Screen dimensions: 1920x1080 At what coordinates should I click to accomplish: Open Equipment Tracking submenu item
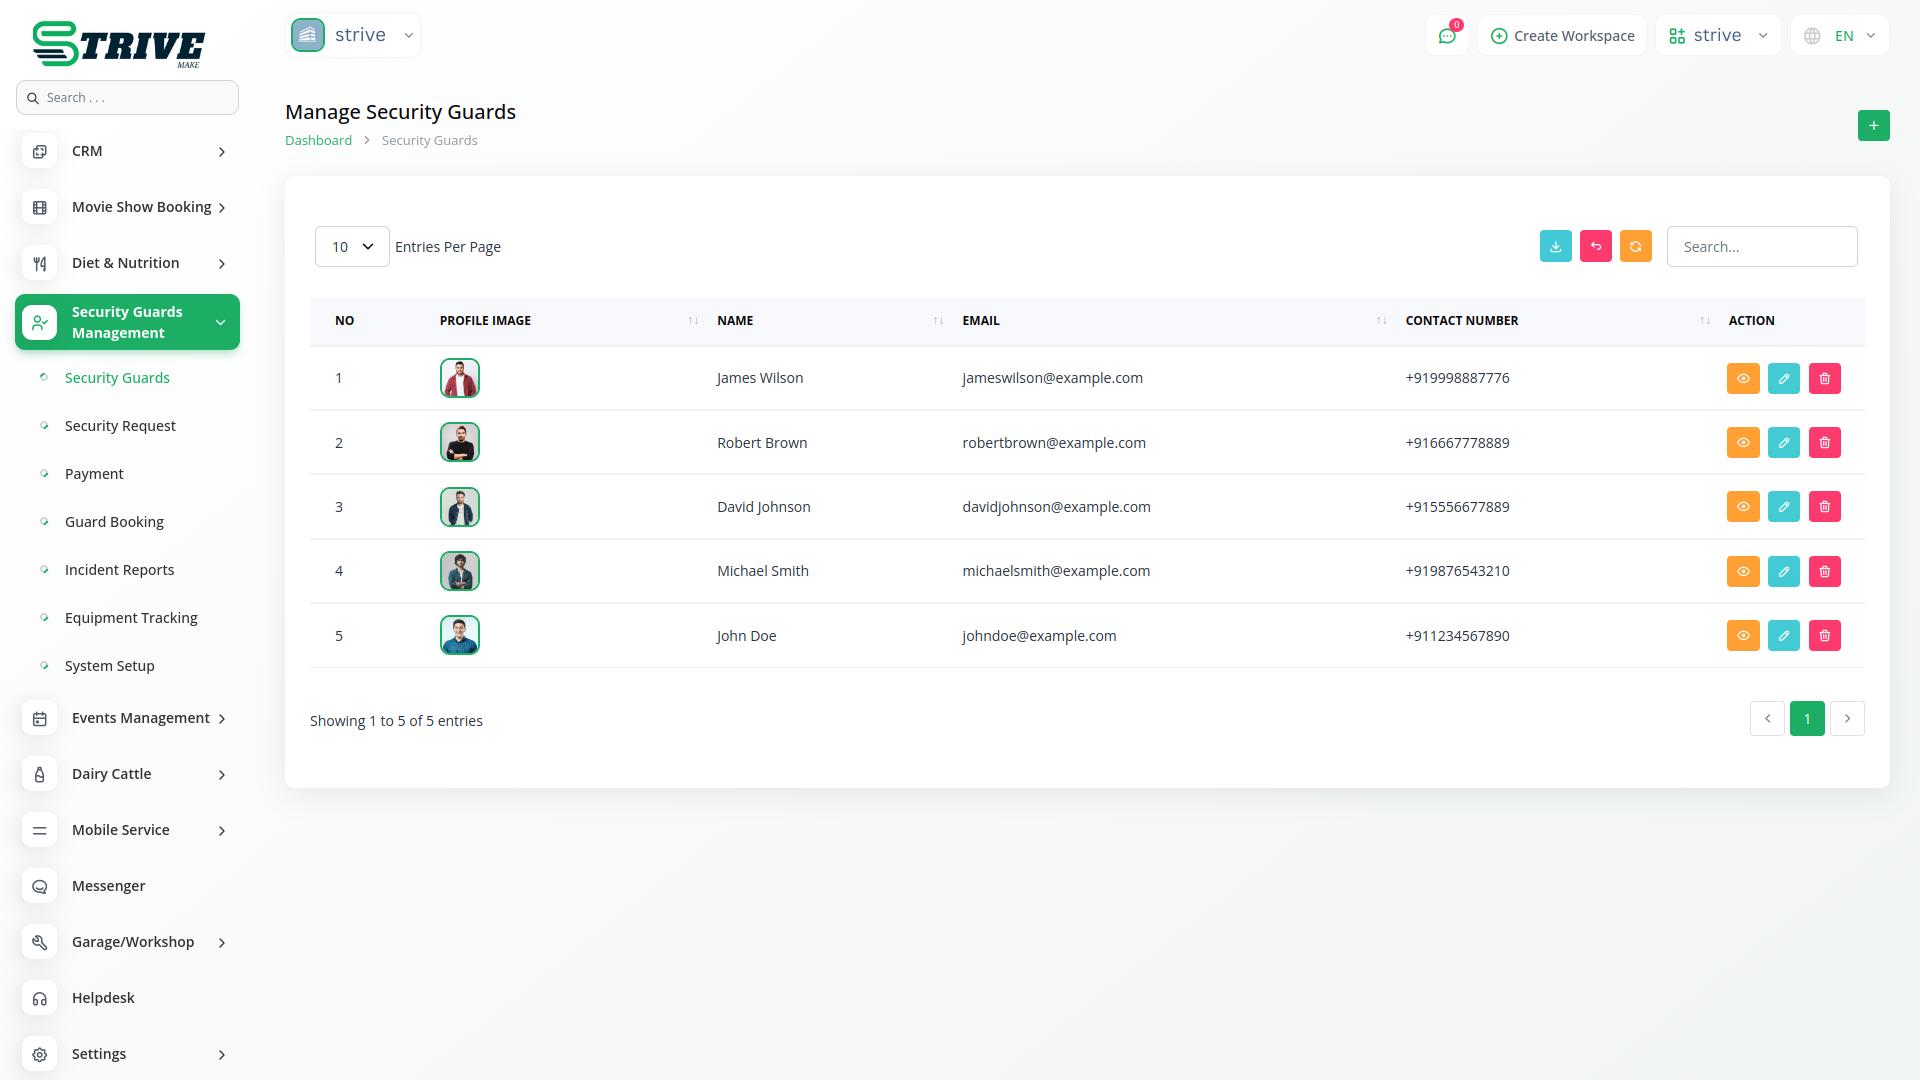pos(131,618)
